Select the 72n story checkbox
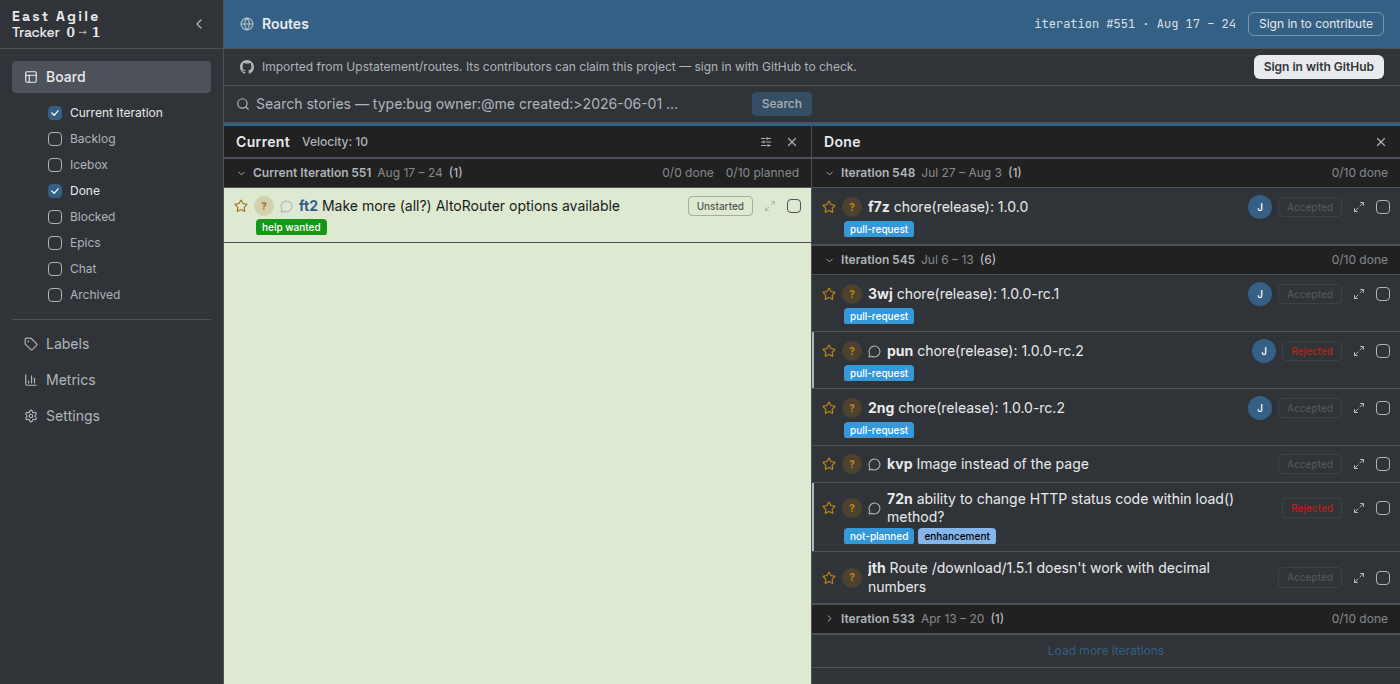The width and height of the screenshot is (1400, 684). 1383,508
